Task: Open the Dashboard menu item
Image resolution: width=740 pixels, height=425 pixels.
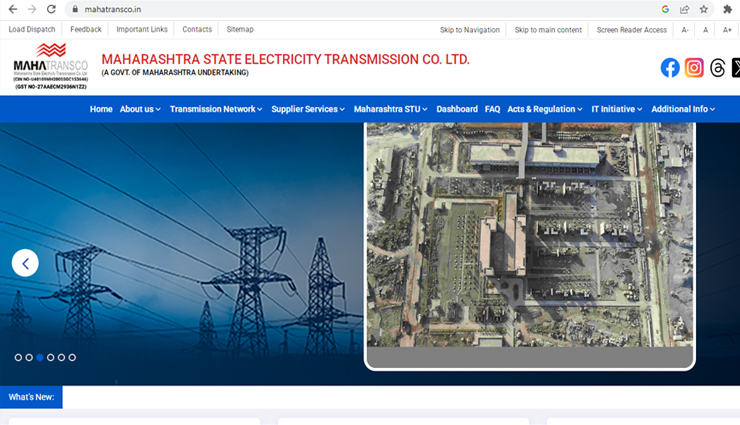Action: click(457, 109)
